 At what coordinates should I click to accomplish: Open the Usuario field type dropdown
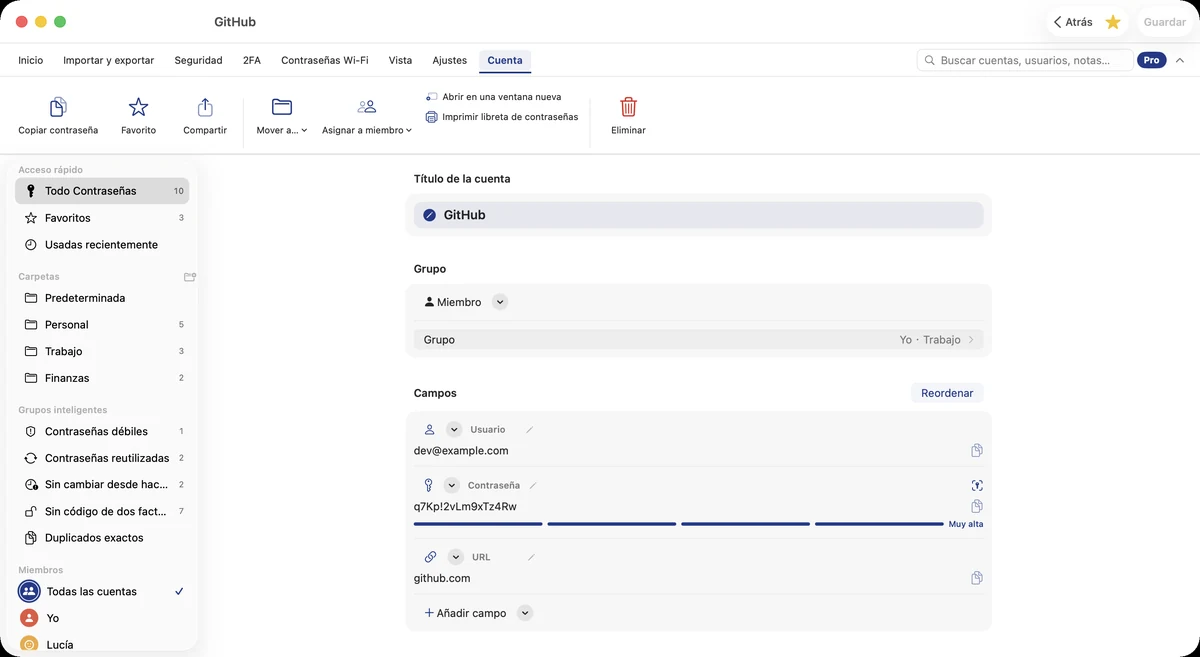pyautogui.click(x=454, y=430)
